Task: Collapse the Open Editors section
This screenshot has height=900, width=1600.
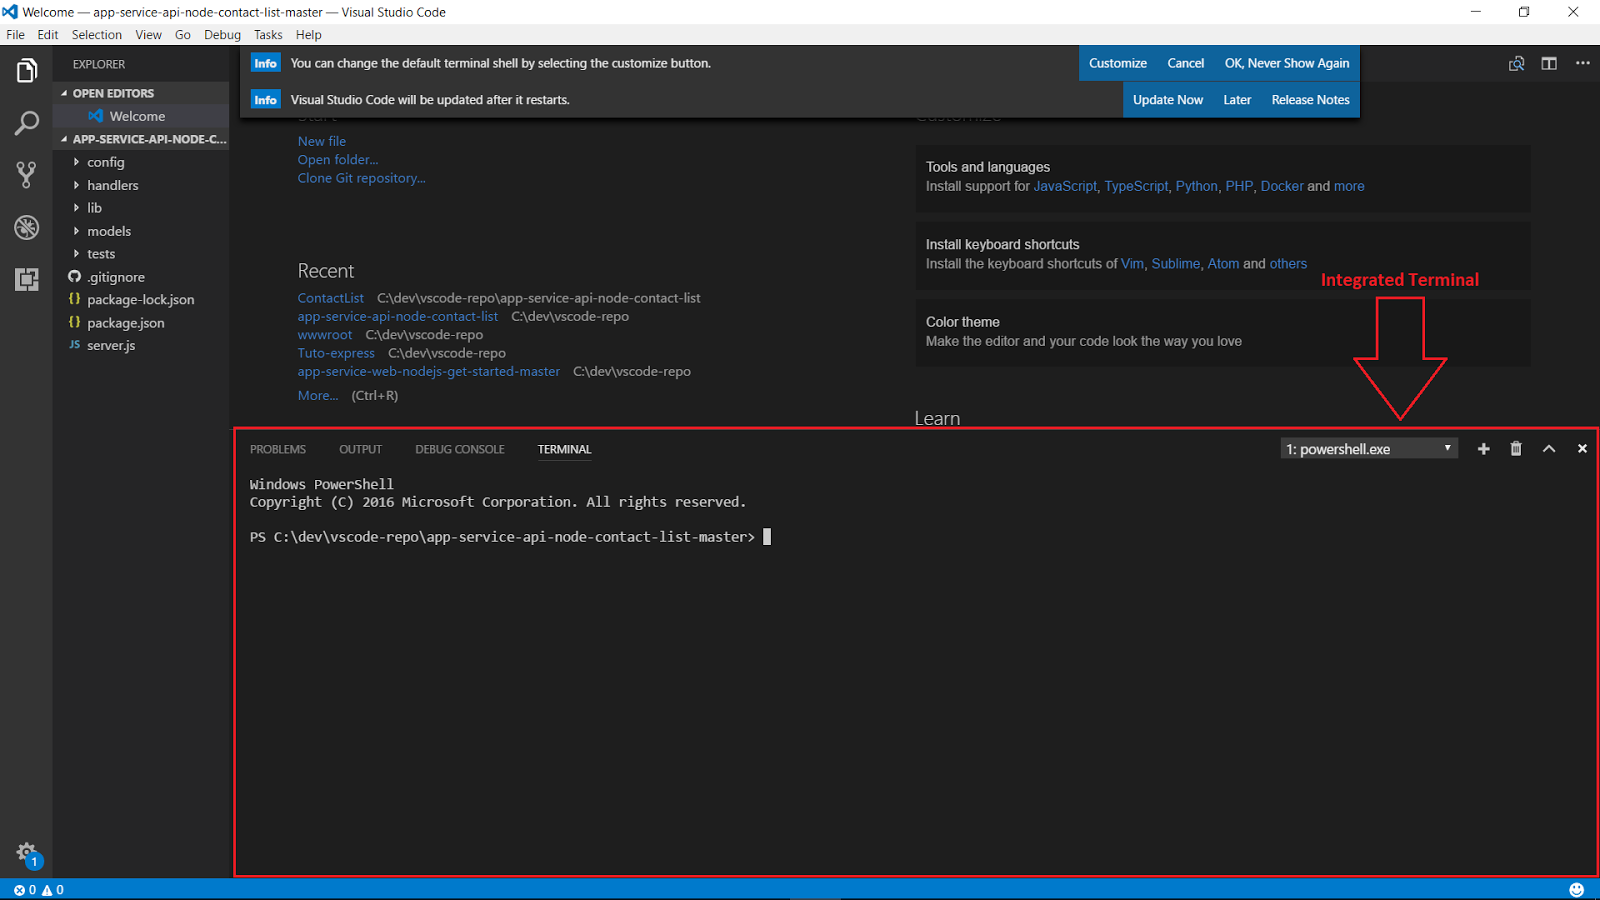Action: pyautogui.click(x=141, y=93)
